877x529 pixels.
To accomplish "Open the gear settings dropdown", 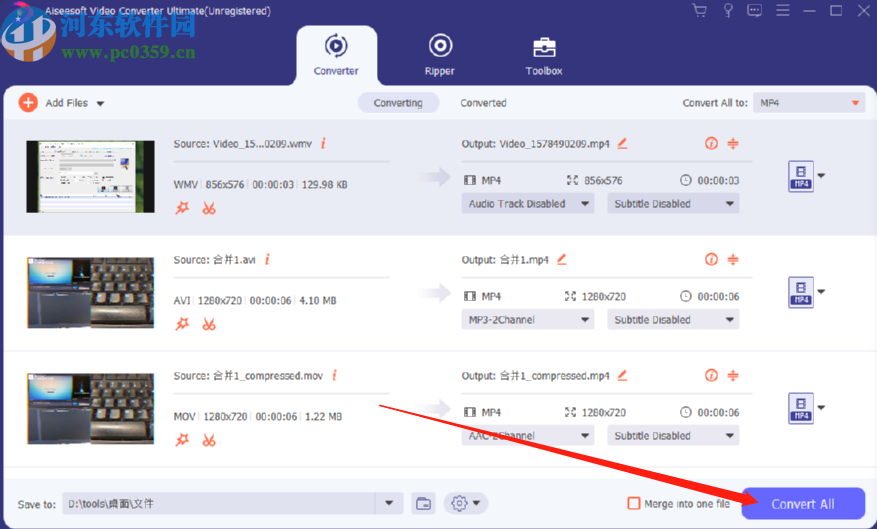I will [x=466, y=503].
